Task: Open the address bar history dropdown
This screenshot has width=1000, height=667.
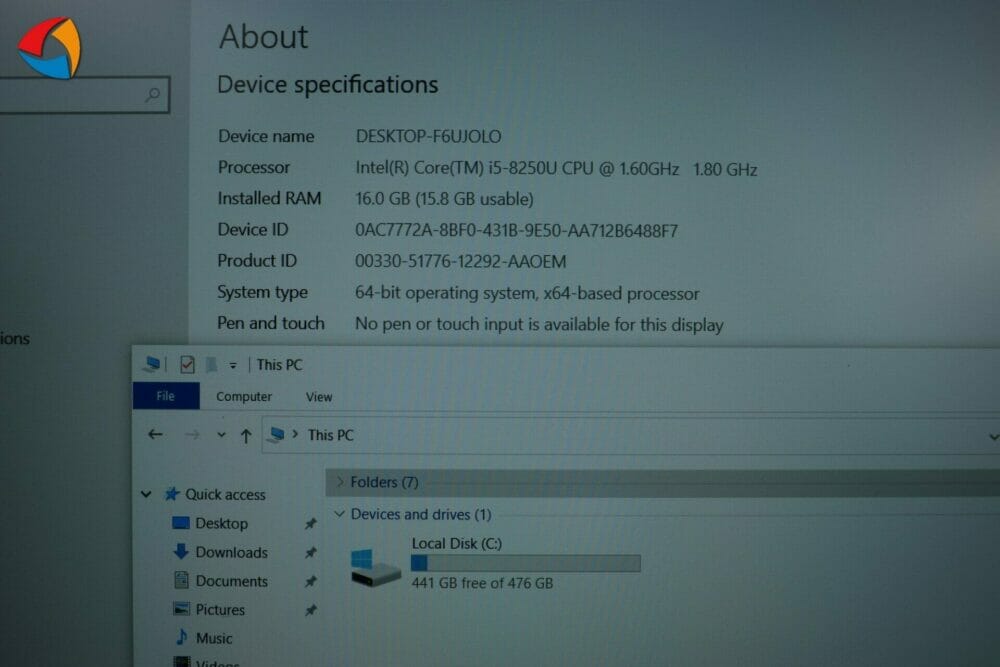Action: [x=993, y=437]
